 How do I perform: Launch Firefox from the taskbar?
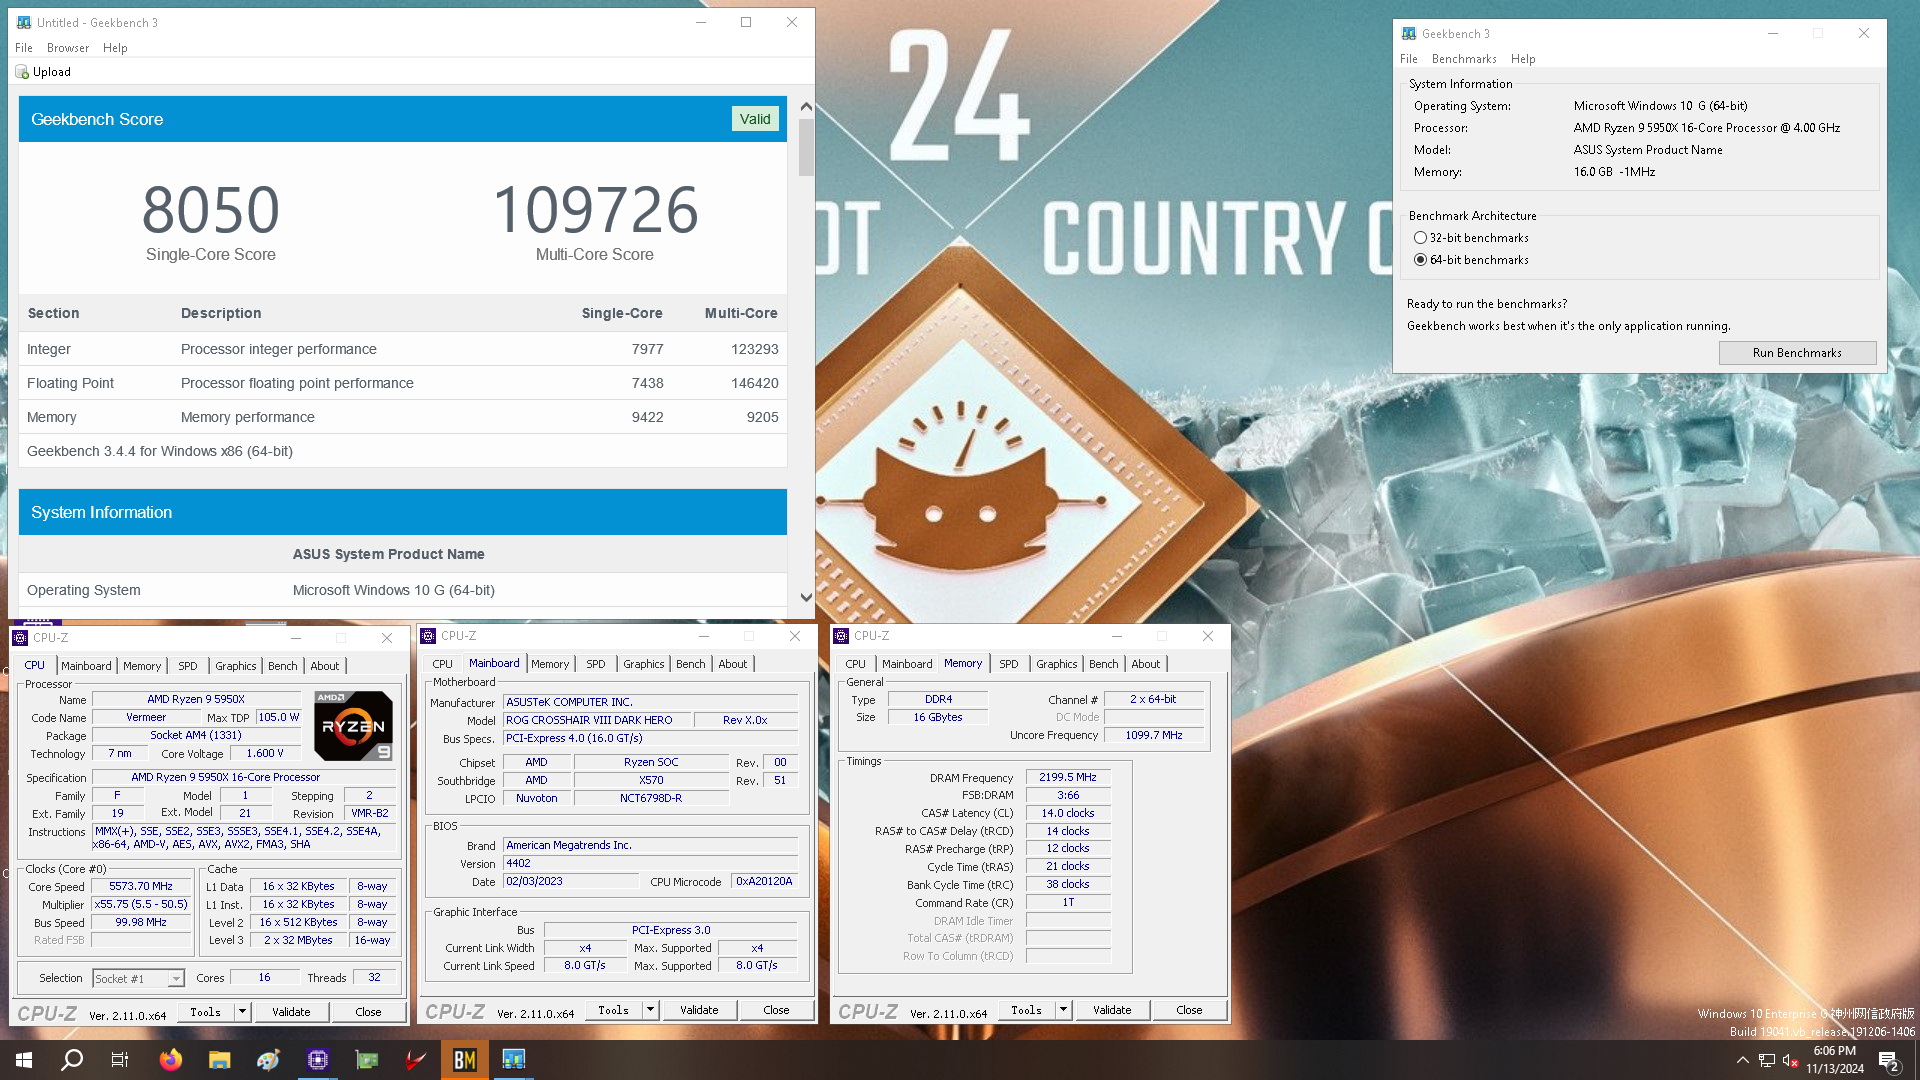[171, 1060]
